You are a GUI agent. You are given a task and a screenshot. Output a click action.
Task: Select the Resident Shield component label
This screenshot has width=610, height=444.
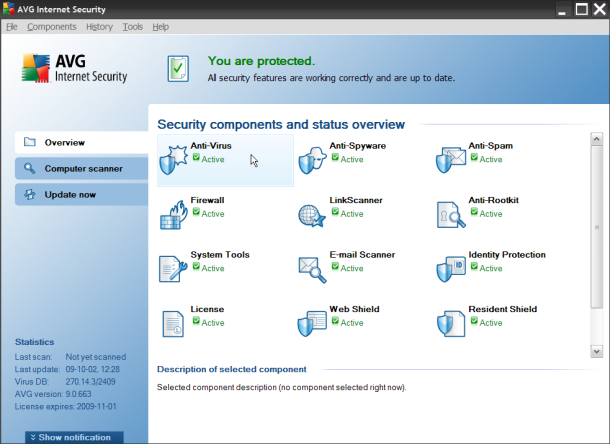503,309
